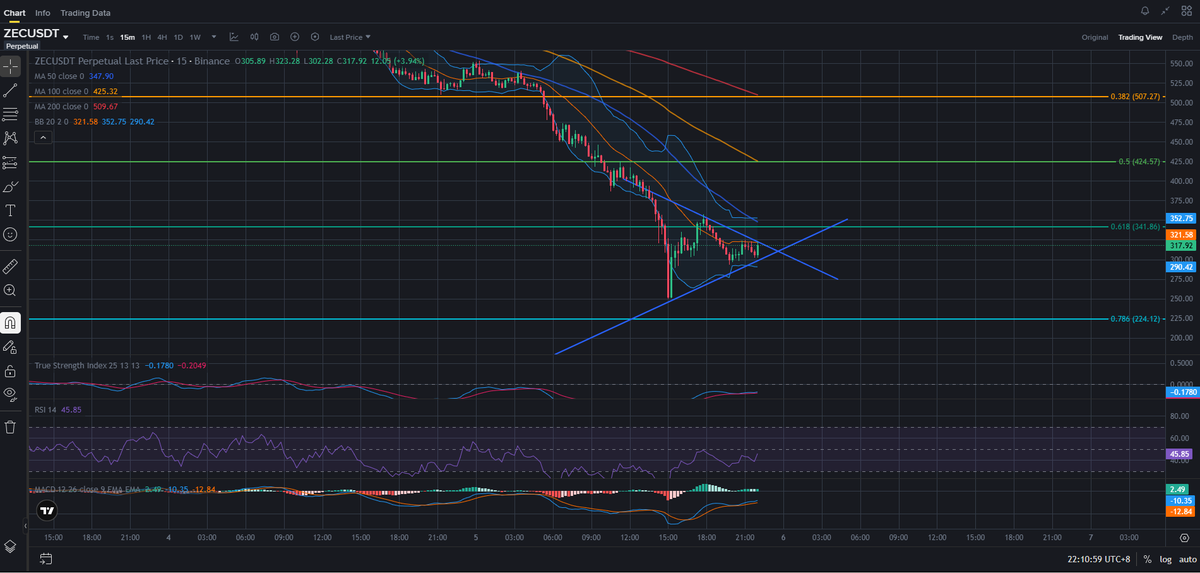Image resolution: width=1200 pixels, height=573 pixels.
Task: Select the Time interval option
Action: [91, 37]
